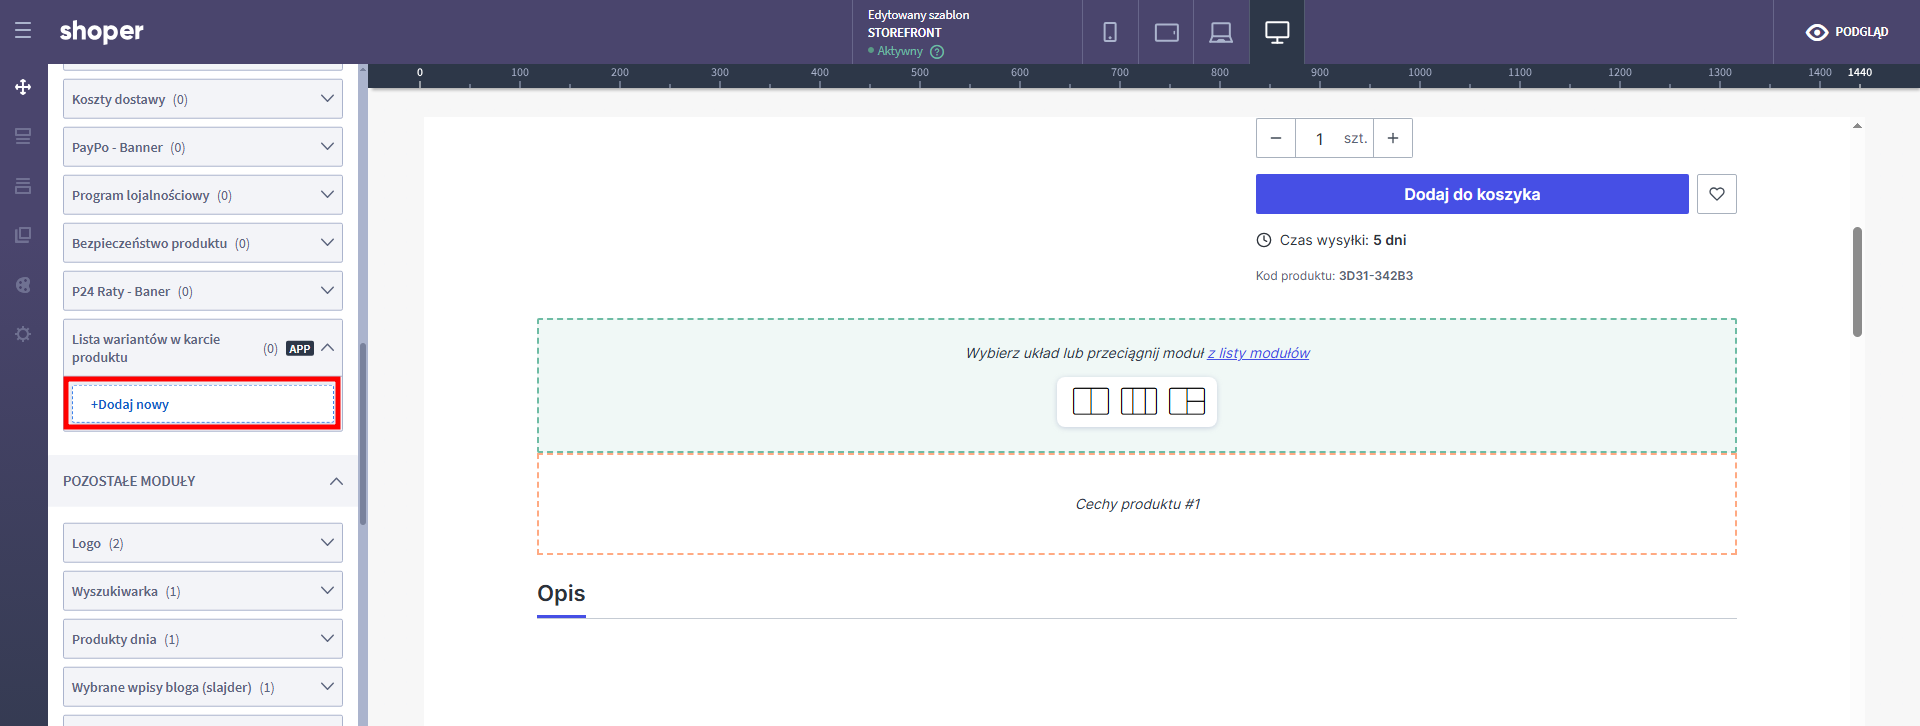The height and width of the screenshot is (726, 1920).
Task: Select desktop monitor preview
Action: coord(1277,32)
